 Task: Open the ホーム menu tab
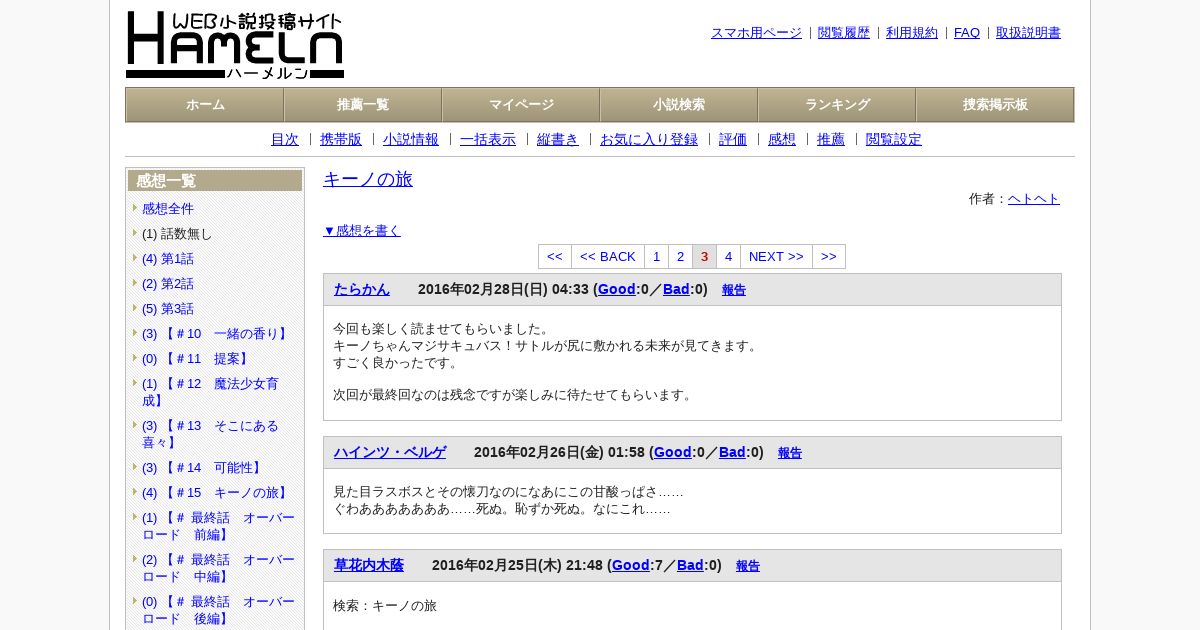coord(205,104)
